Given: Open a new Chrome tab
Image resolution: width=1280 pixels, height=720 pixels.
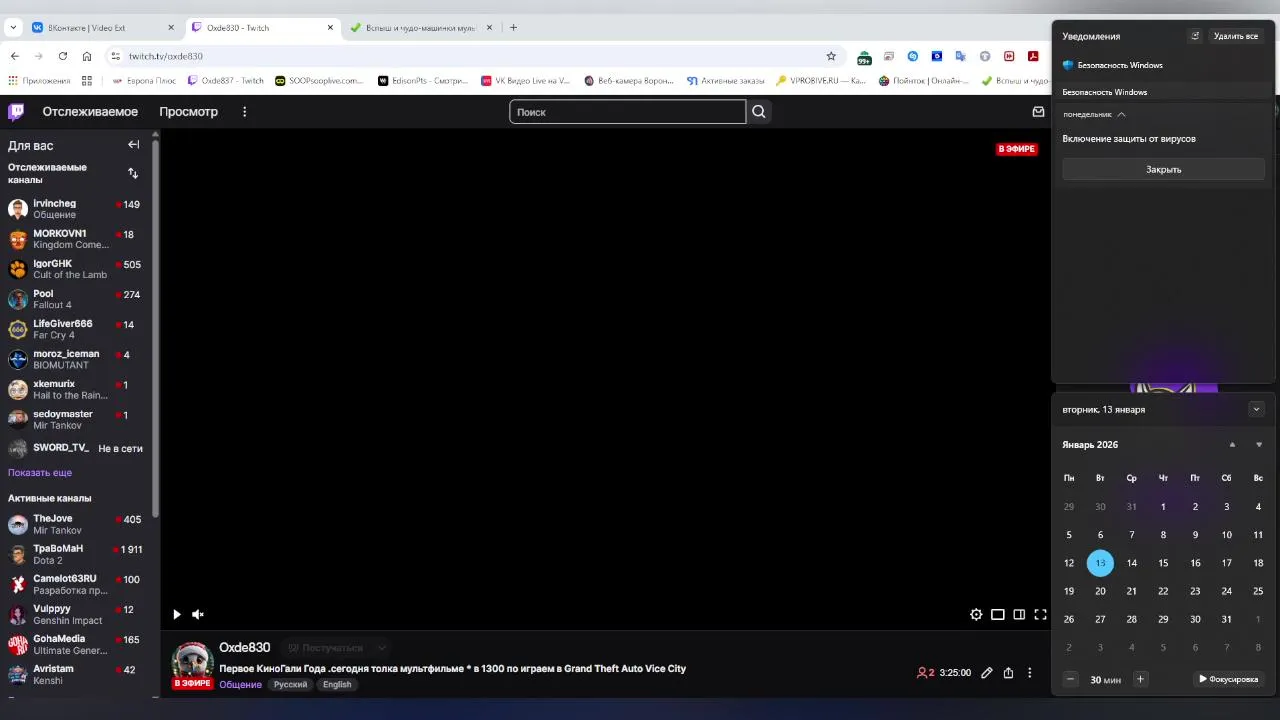Looking at the screenshot, I should tap(513, 27).
